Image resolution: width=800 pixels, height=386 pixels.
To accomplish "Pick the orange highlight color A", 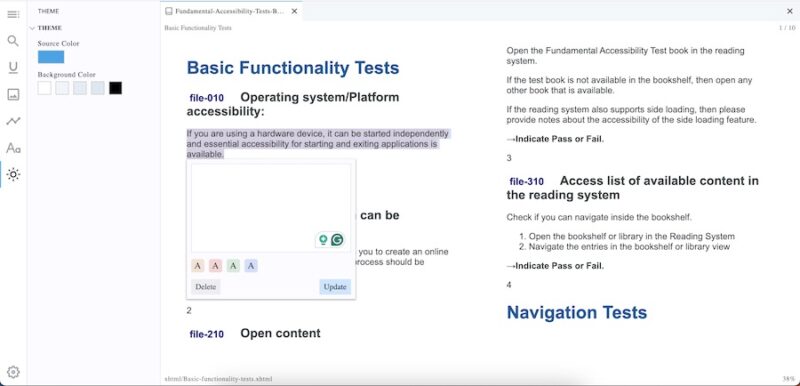I will 198,266.
